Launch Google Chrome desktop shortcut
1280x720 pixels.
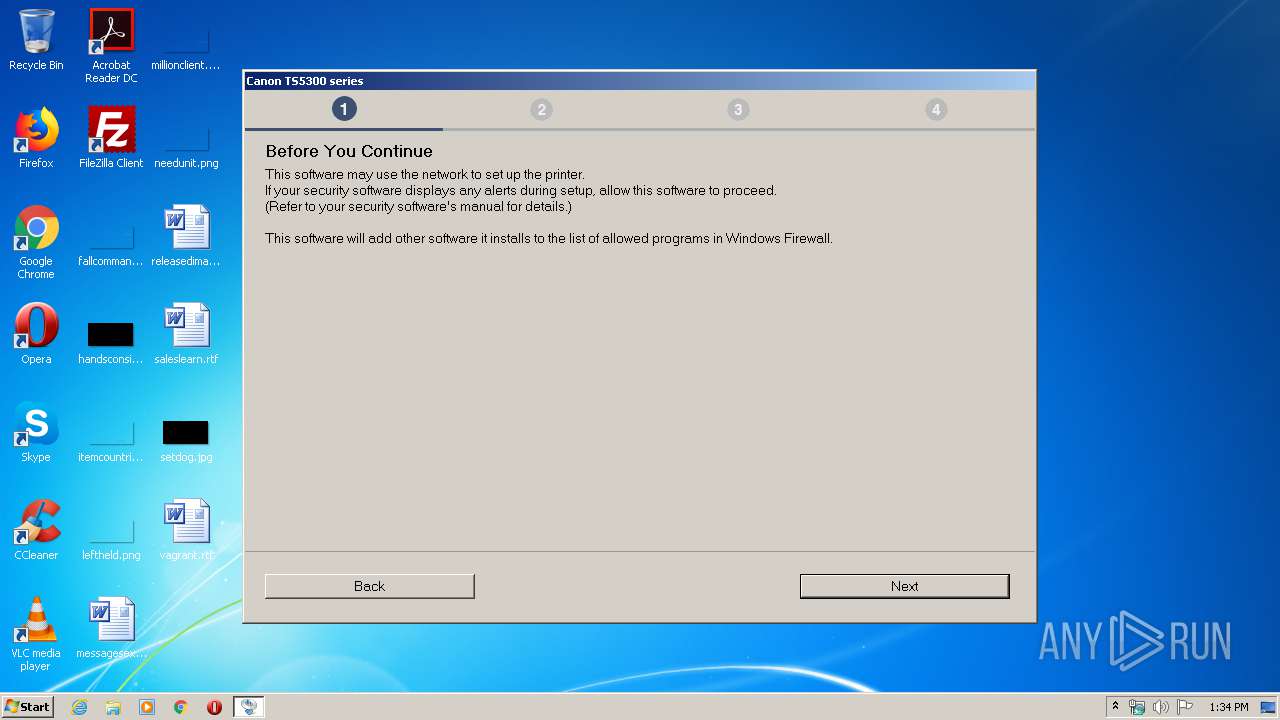[36, 242]
